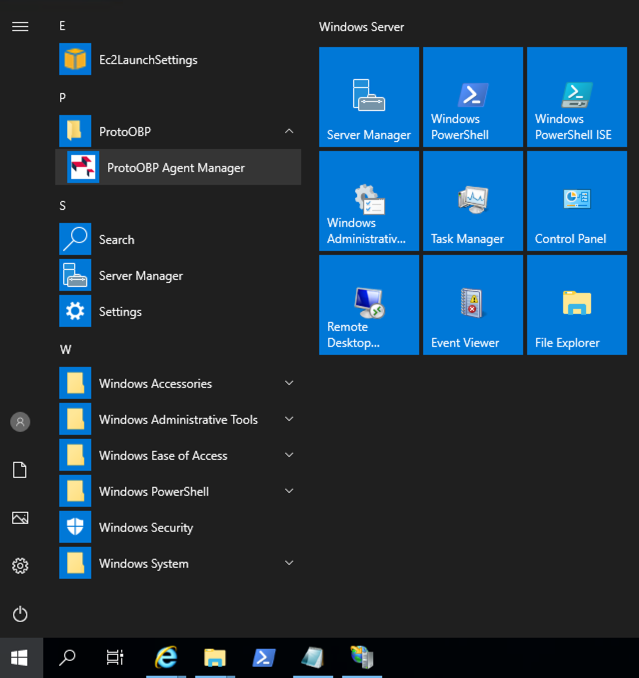Click the Server Manager tile
Image resolution: width=639 pixels, height=678 pixels.
click(369, 97)
